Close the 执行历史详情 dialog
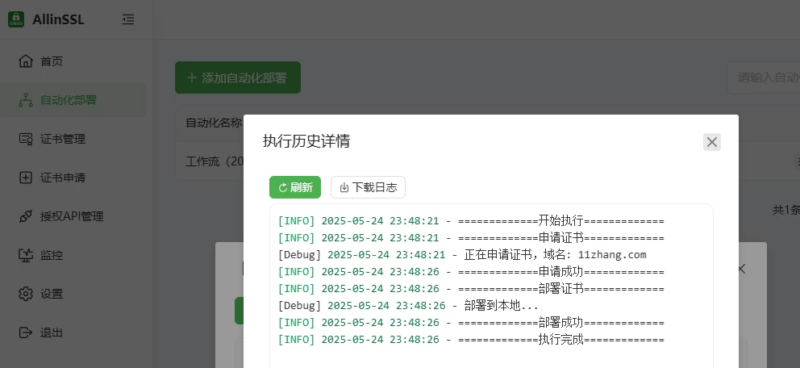The image size is (800, 368). (x=712, y=142)
